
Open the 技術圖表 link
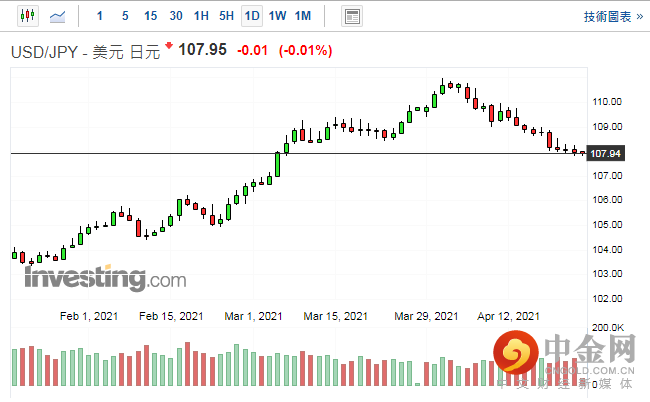coord(613,17)
